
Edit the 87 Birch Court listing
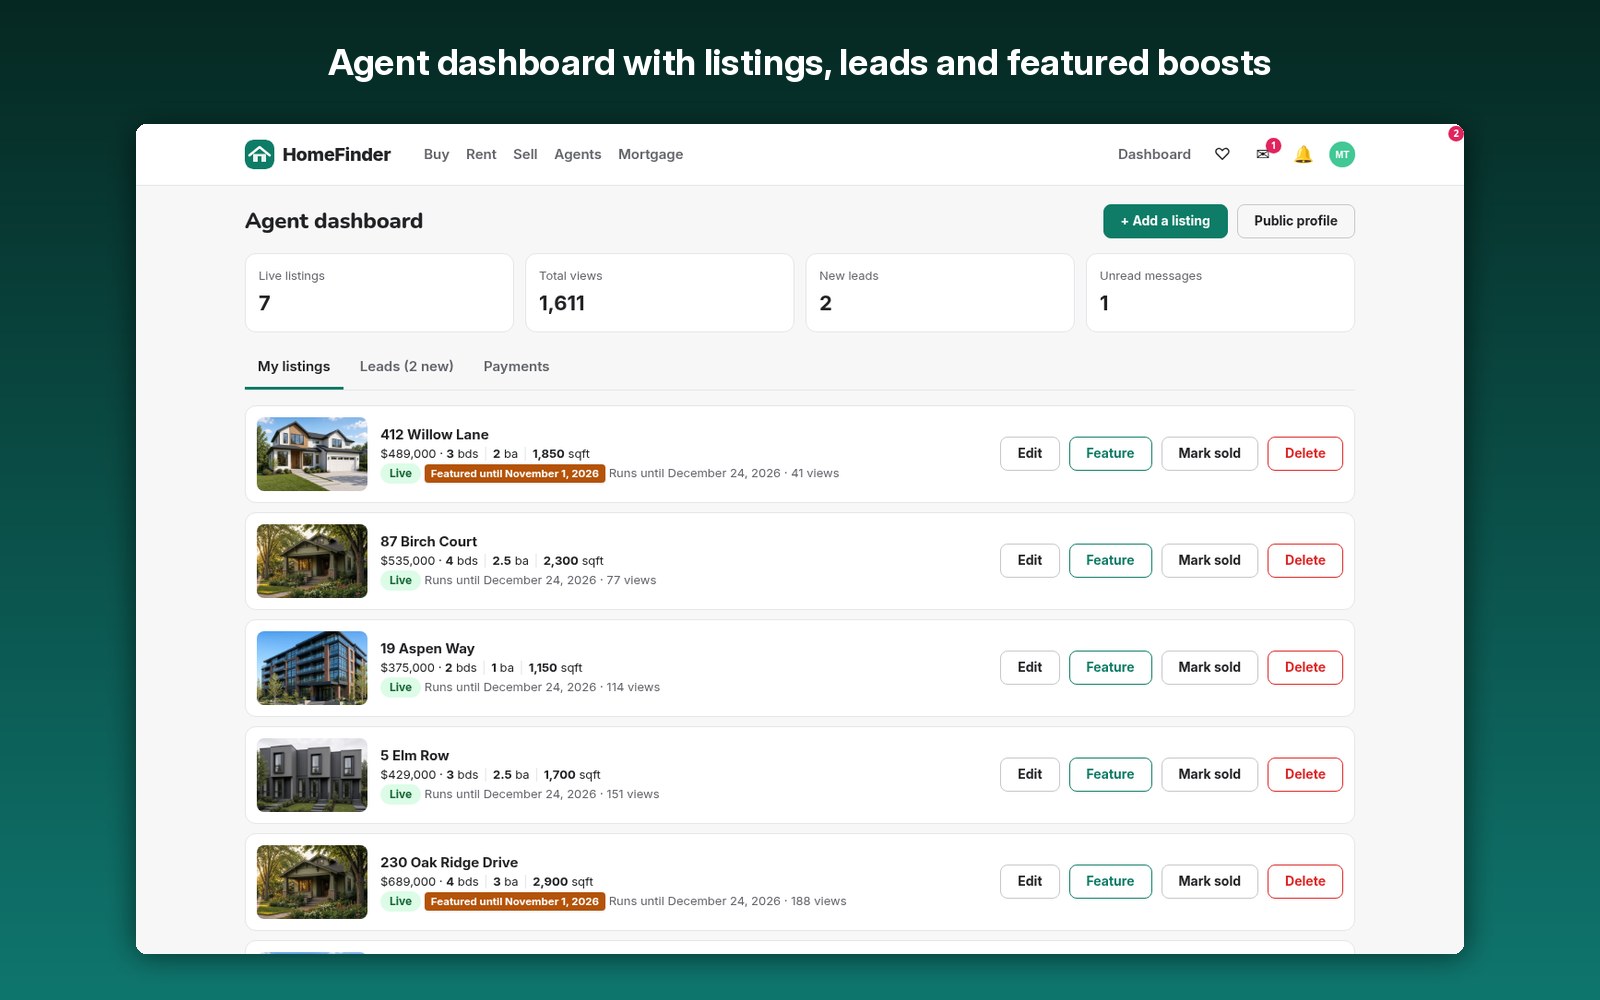click(x=1030, y=560)
